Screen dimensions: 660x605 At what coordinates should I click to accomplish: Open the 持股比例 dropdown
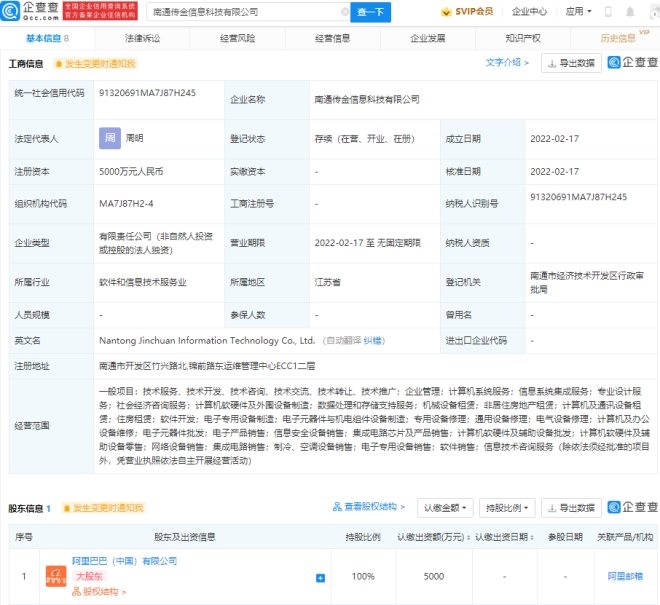pyautogui.click(x=507, y=508)
